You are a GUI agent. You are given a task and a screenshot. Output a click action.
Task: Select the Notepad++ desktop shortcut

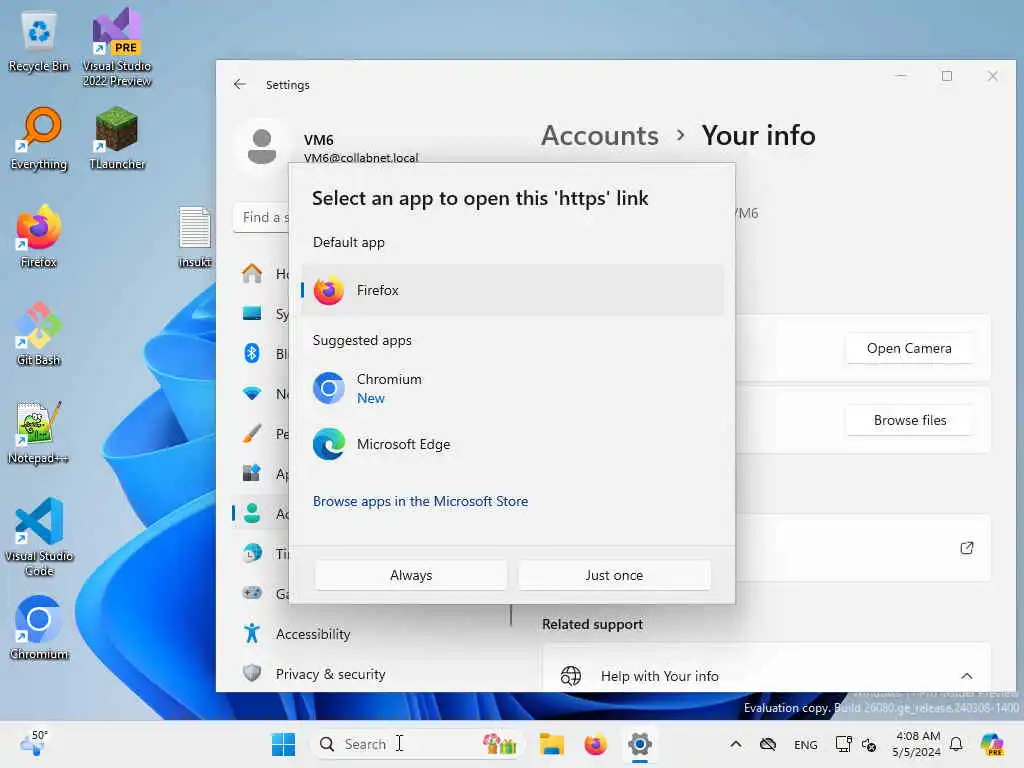[x=39, y=433]
